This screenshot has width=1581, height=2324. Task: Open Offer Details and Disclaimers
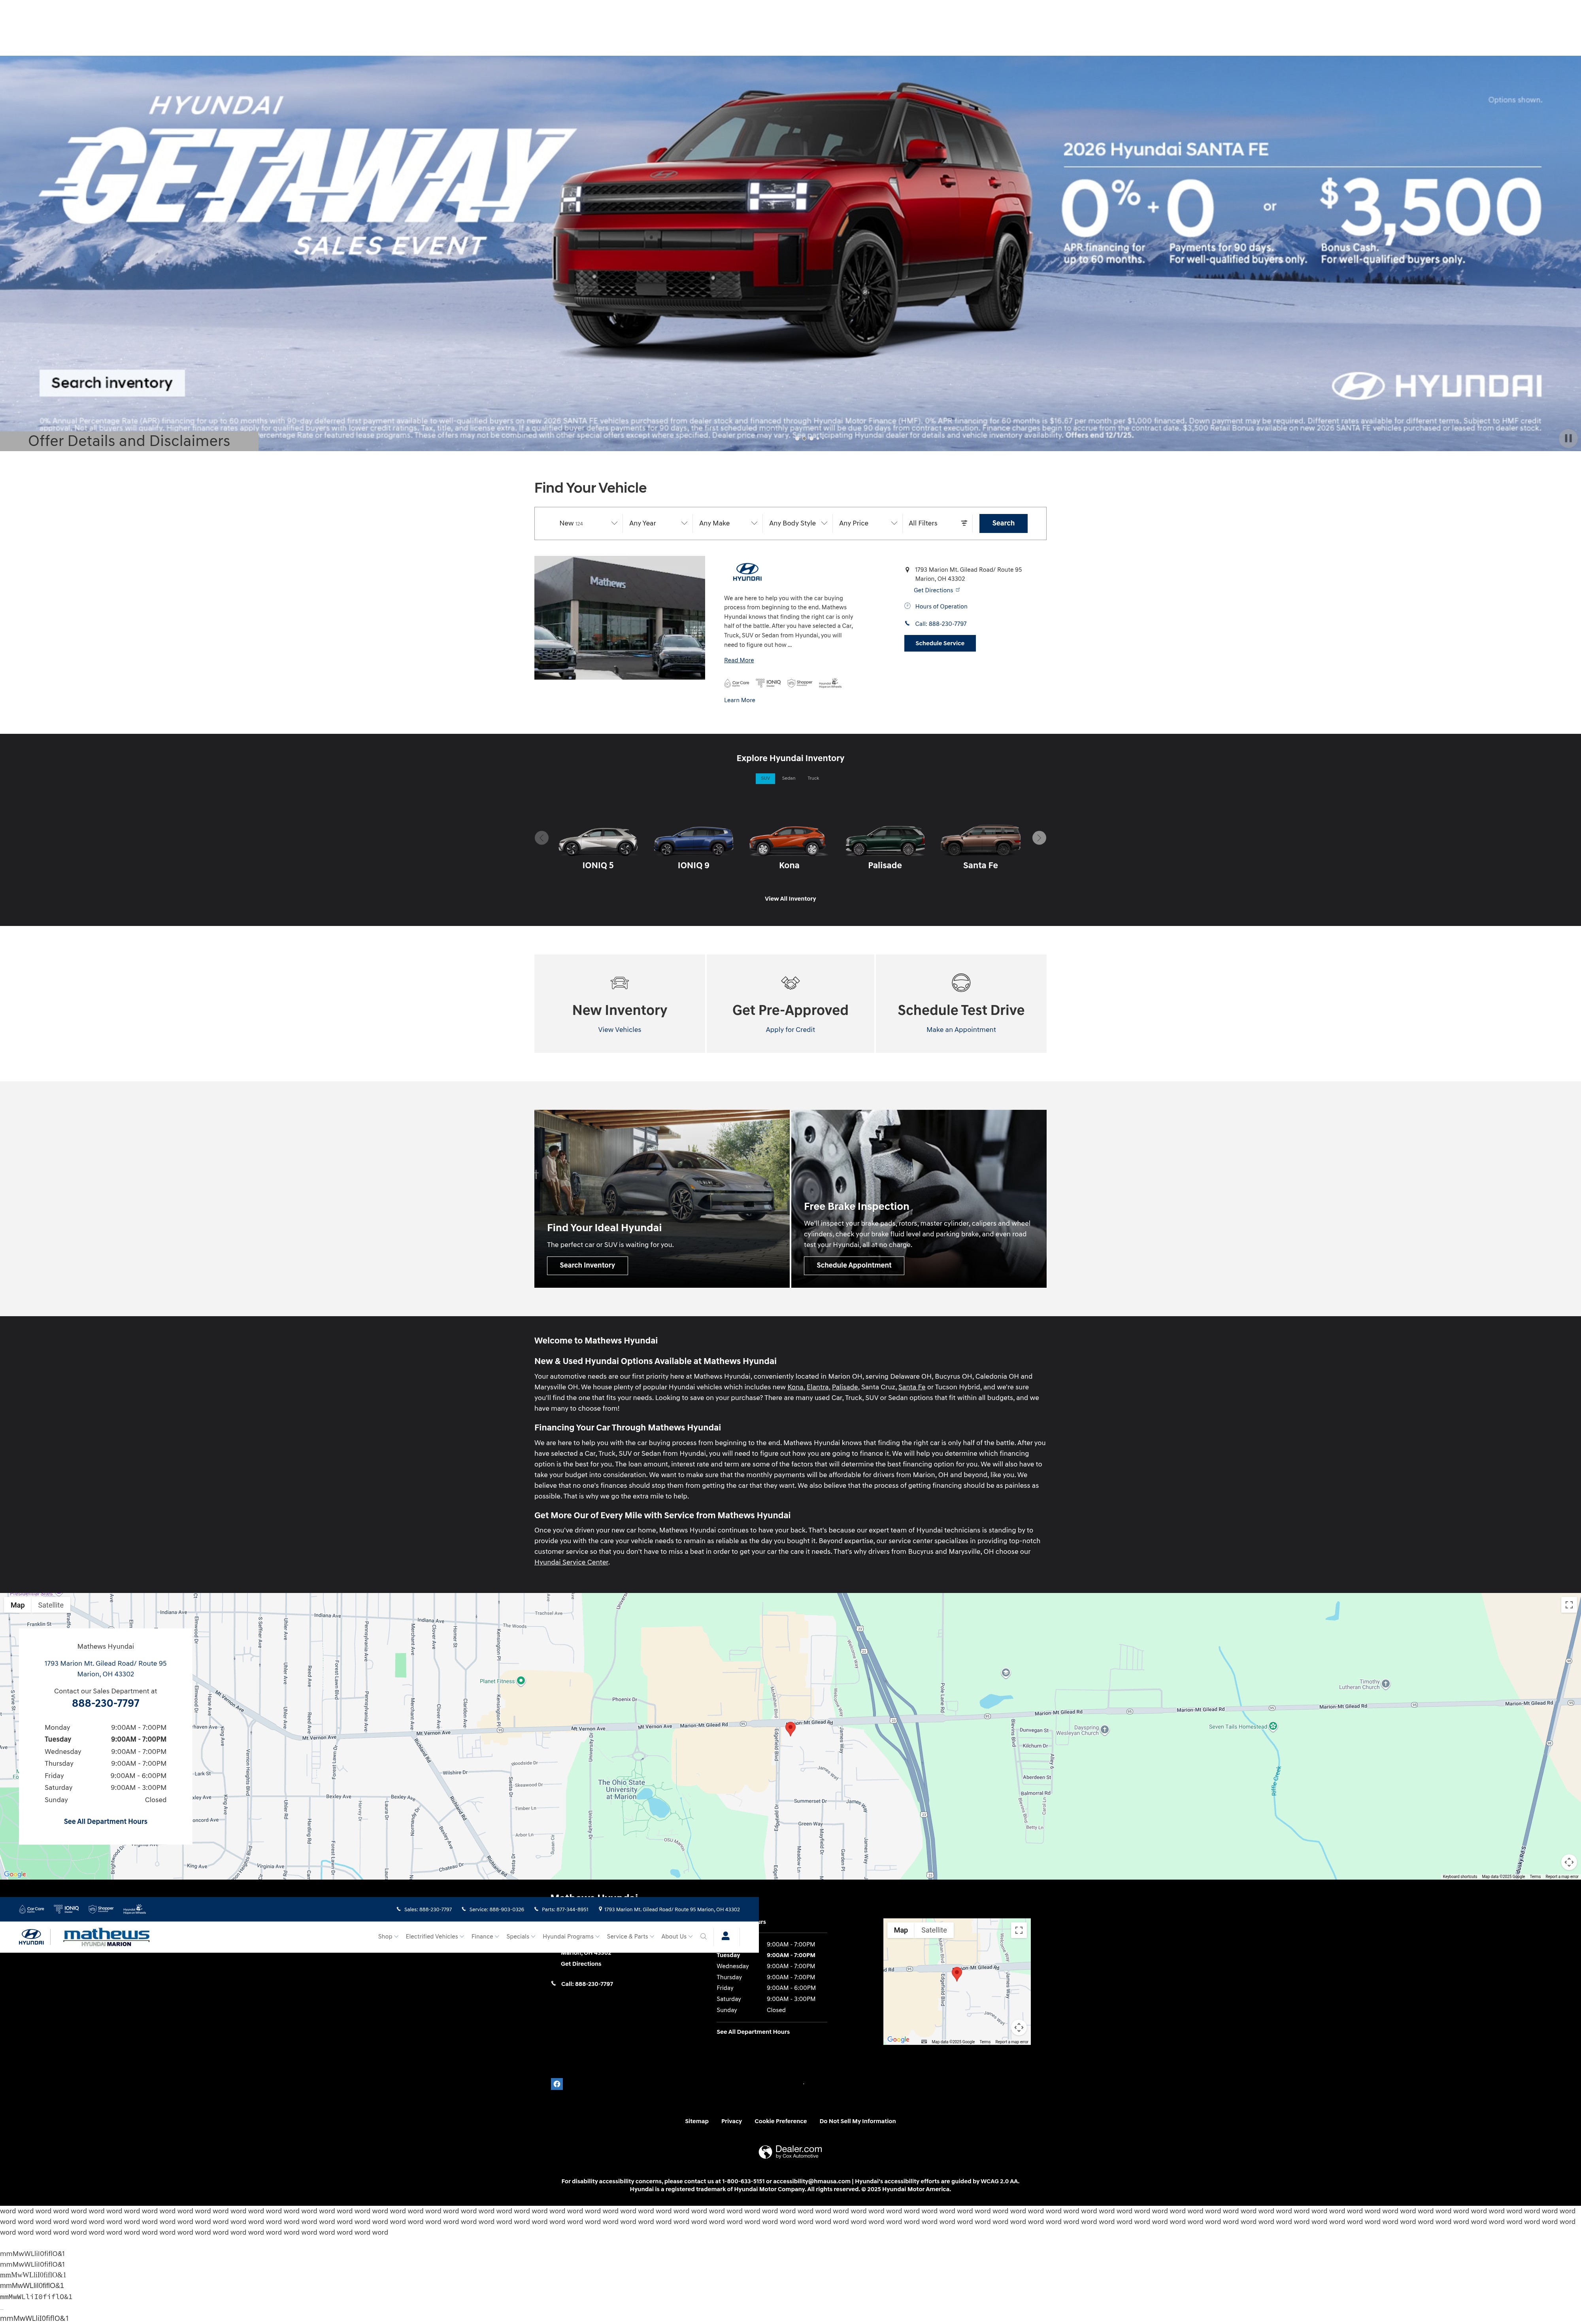(x=129, y=441)
